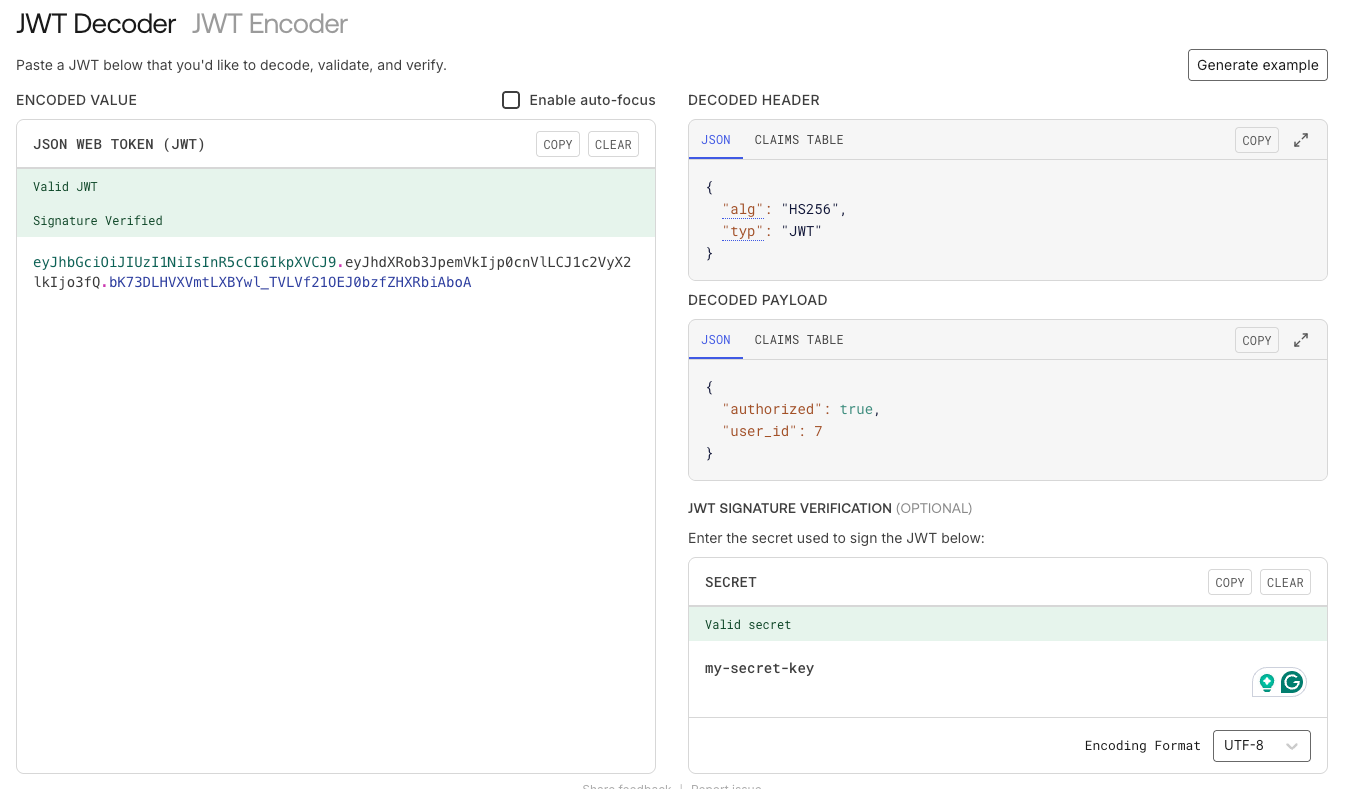This screenshot has height=789, width=1351.
Task: Click into the my-secret-key input field
Action: (900, 669)
